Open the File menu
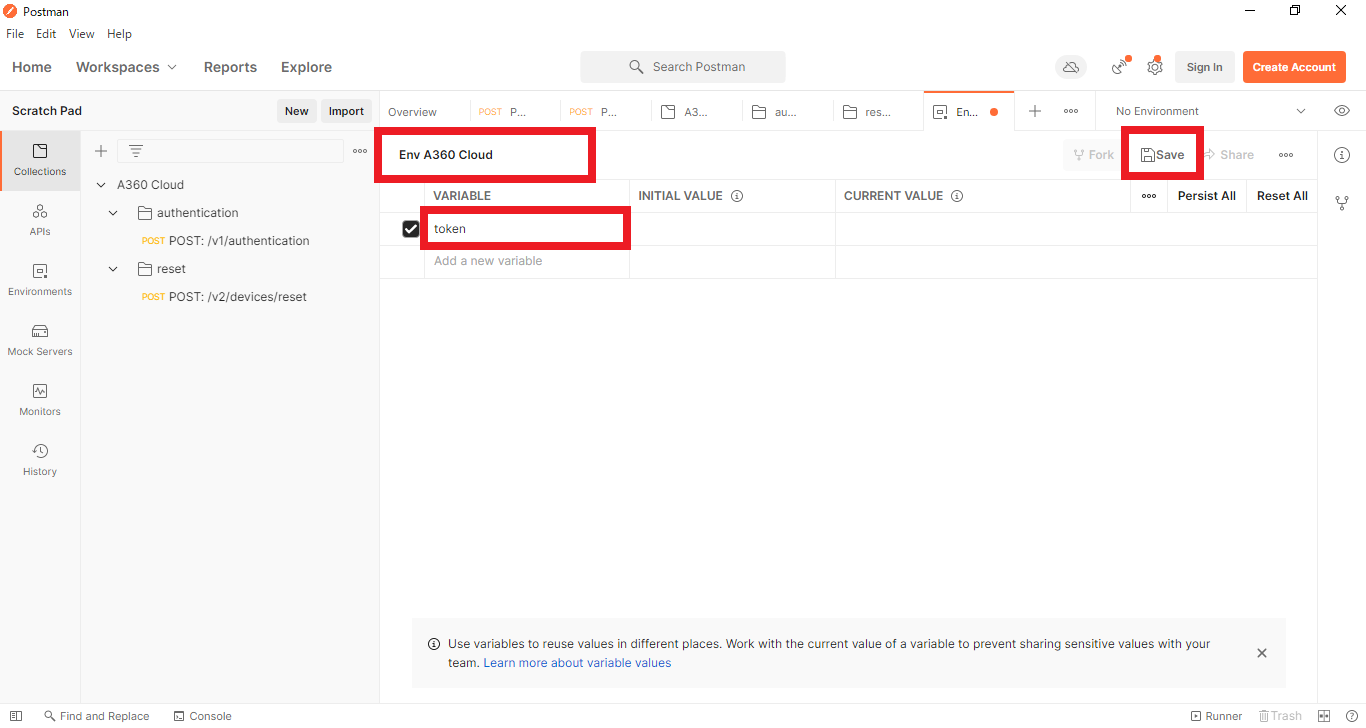Image resolution: width=1366 pixels, height=728 pixels. coord(15,34)
